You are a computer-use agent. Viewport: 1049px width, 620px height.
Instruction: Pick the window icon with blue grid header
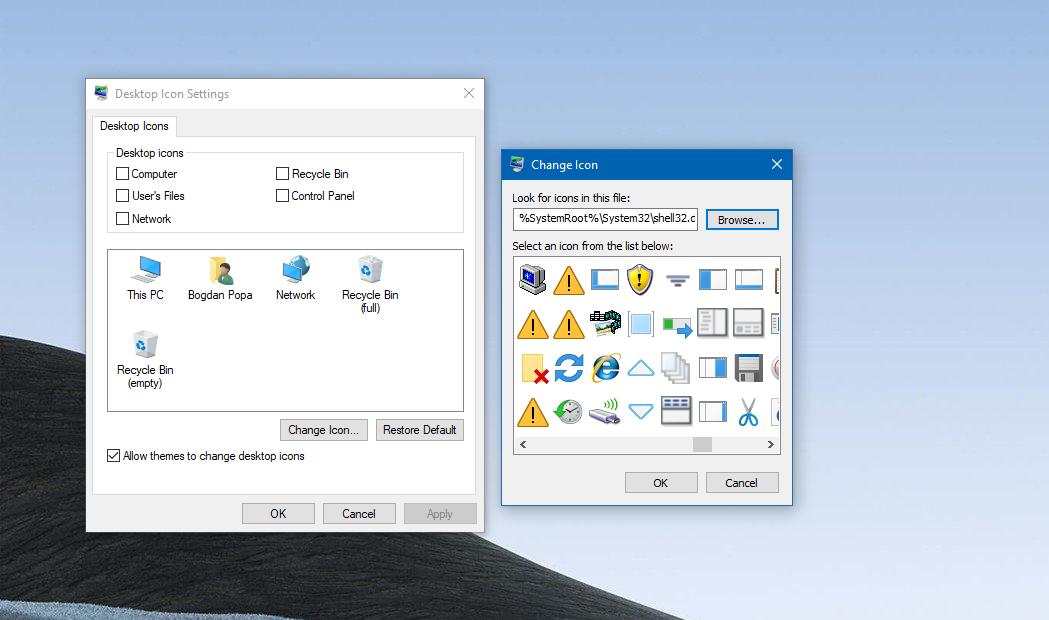pyautogui.click(x=676, y=411)
